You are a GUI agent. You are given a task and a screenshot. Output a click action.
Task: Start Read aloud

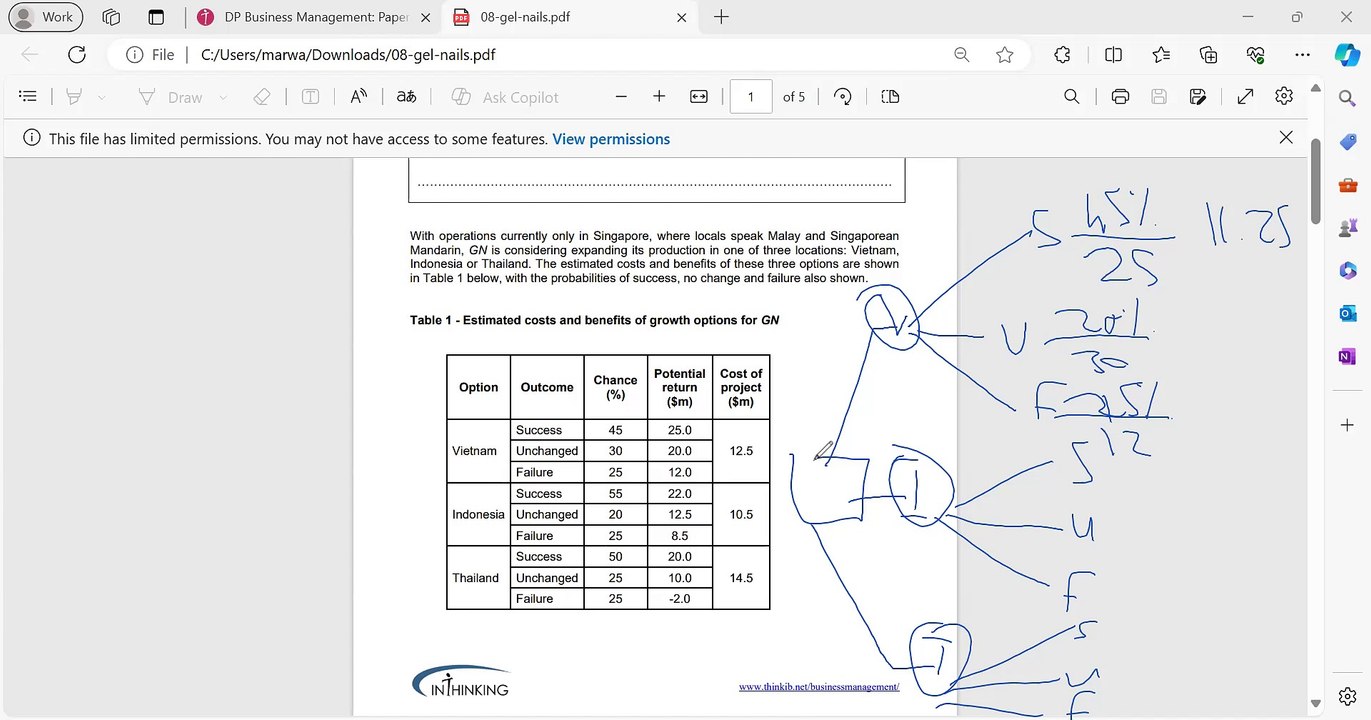click(x=359, y=97)
